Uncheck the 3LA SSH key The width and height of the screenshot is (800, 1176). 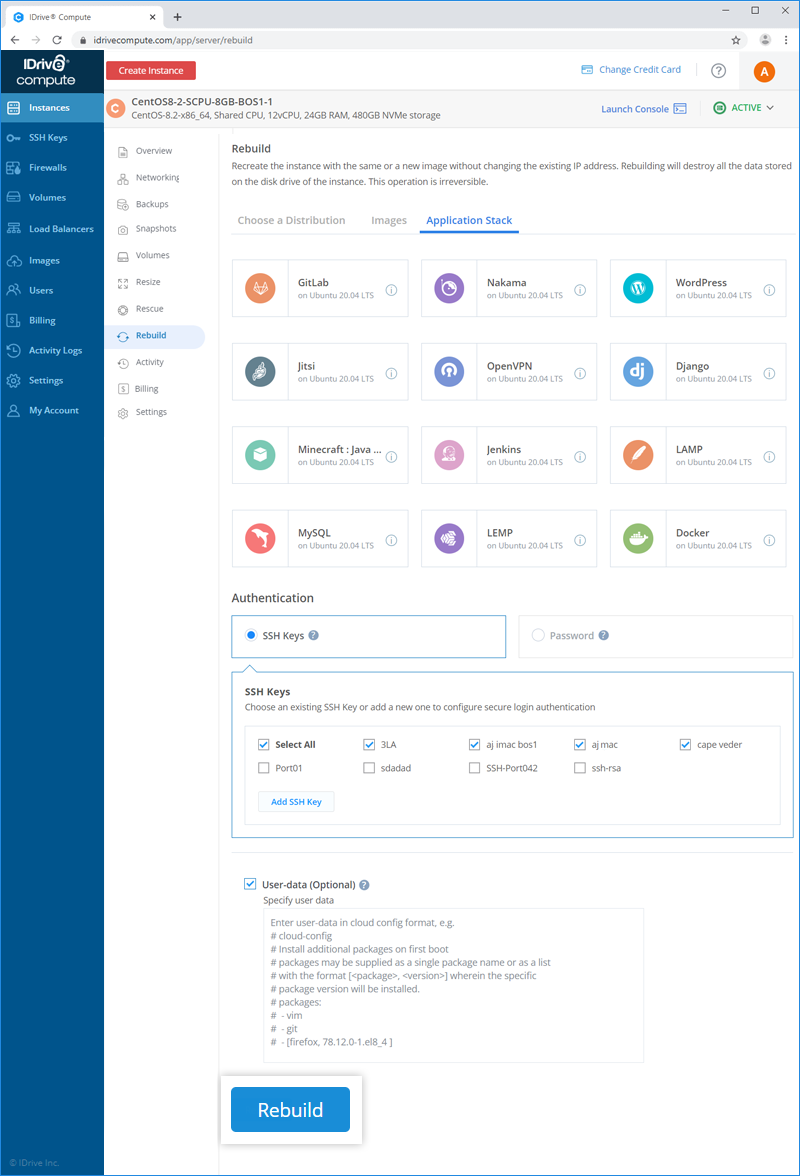click(369, 745)
